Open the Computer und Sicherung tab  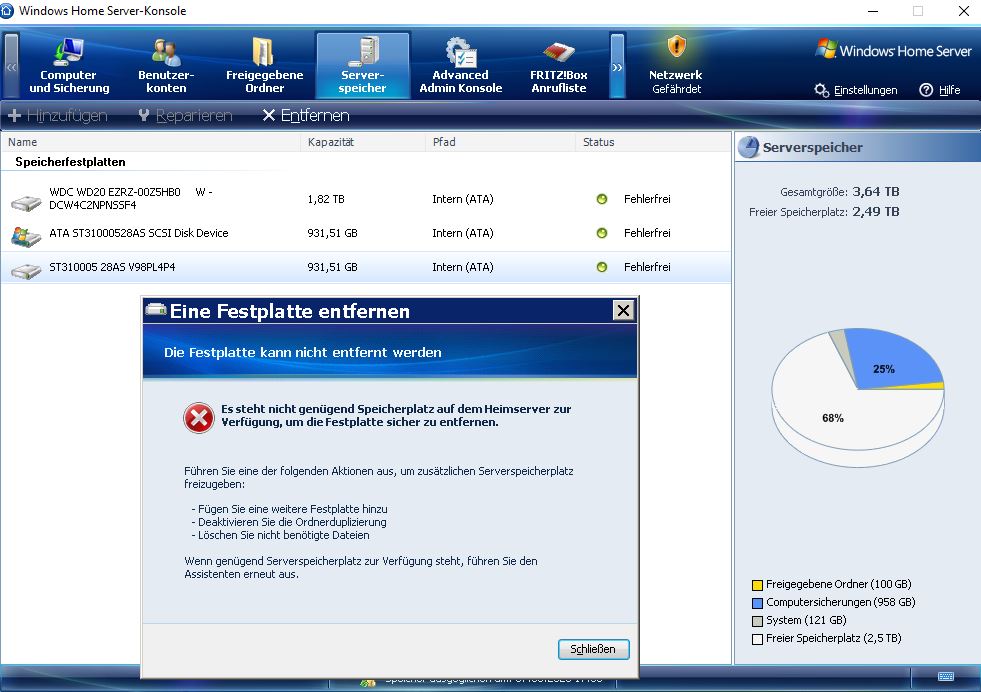[68, 66]
